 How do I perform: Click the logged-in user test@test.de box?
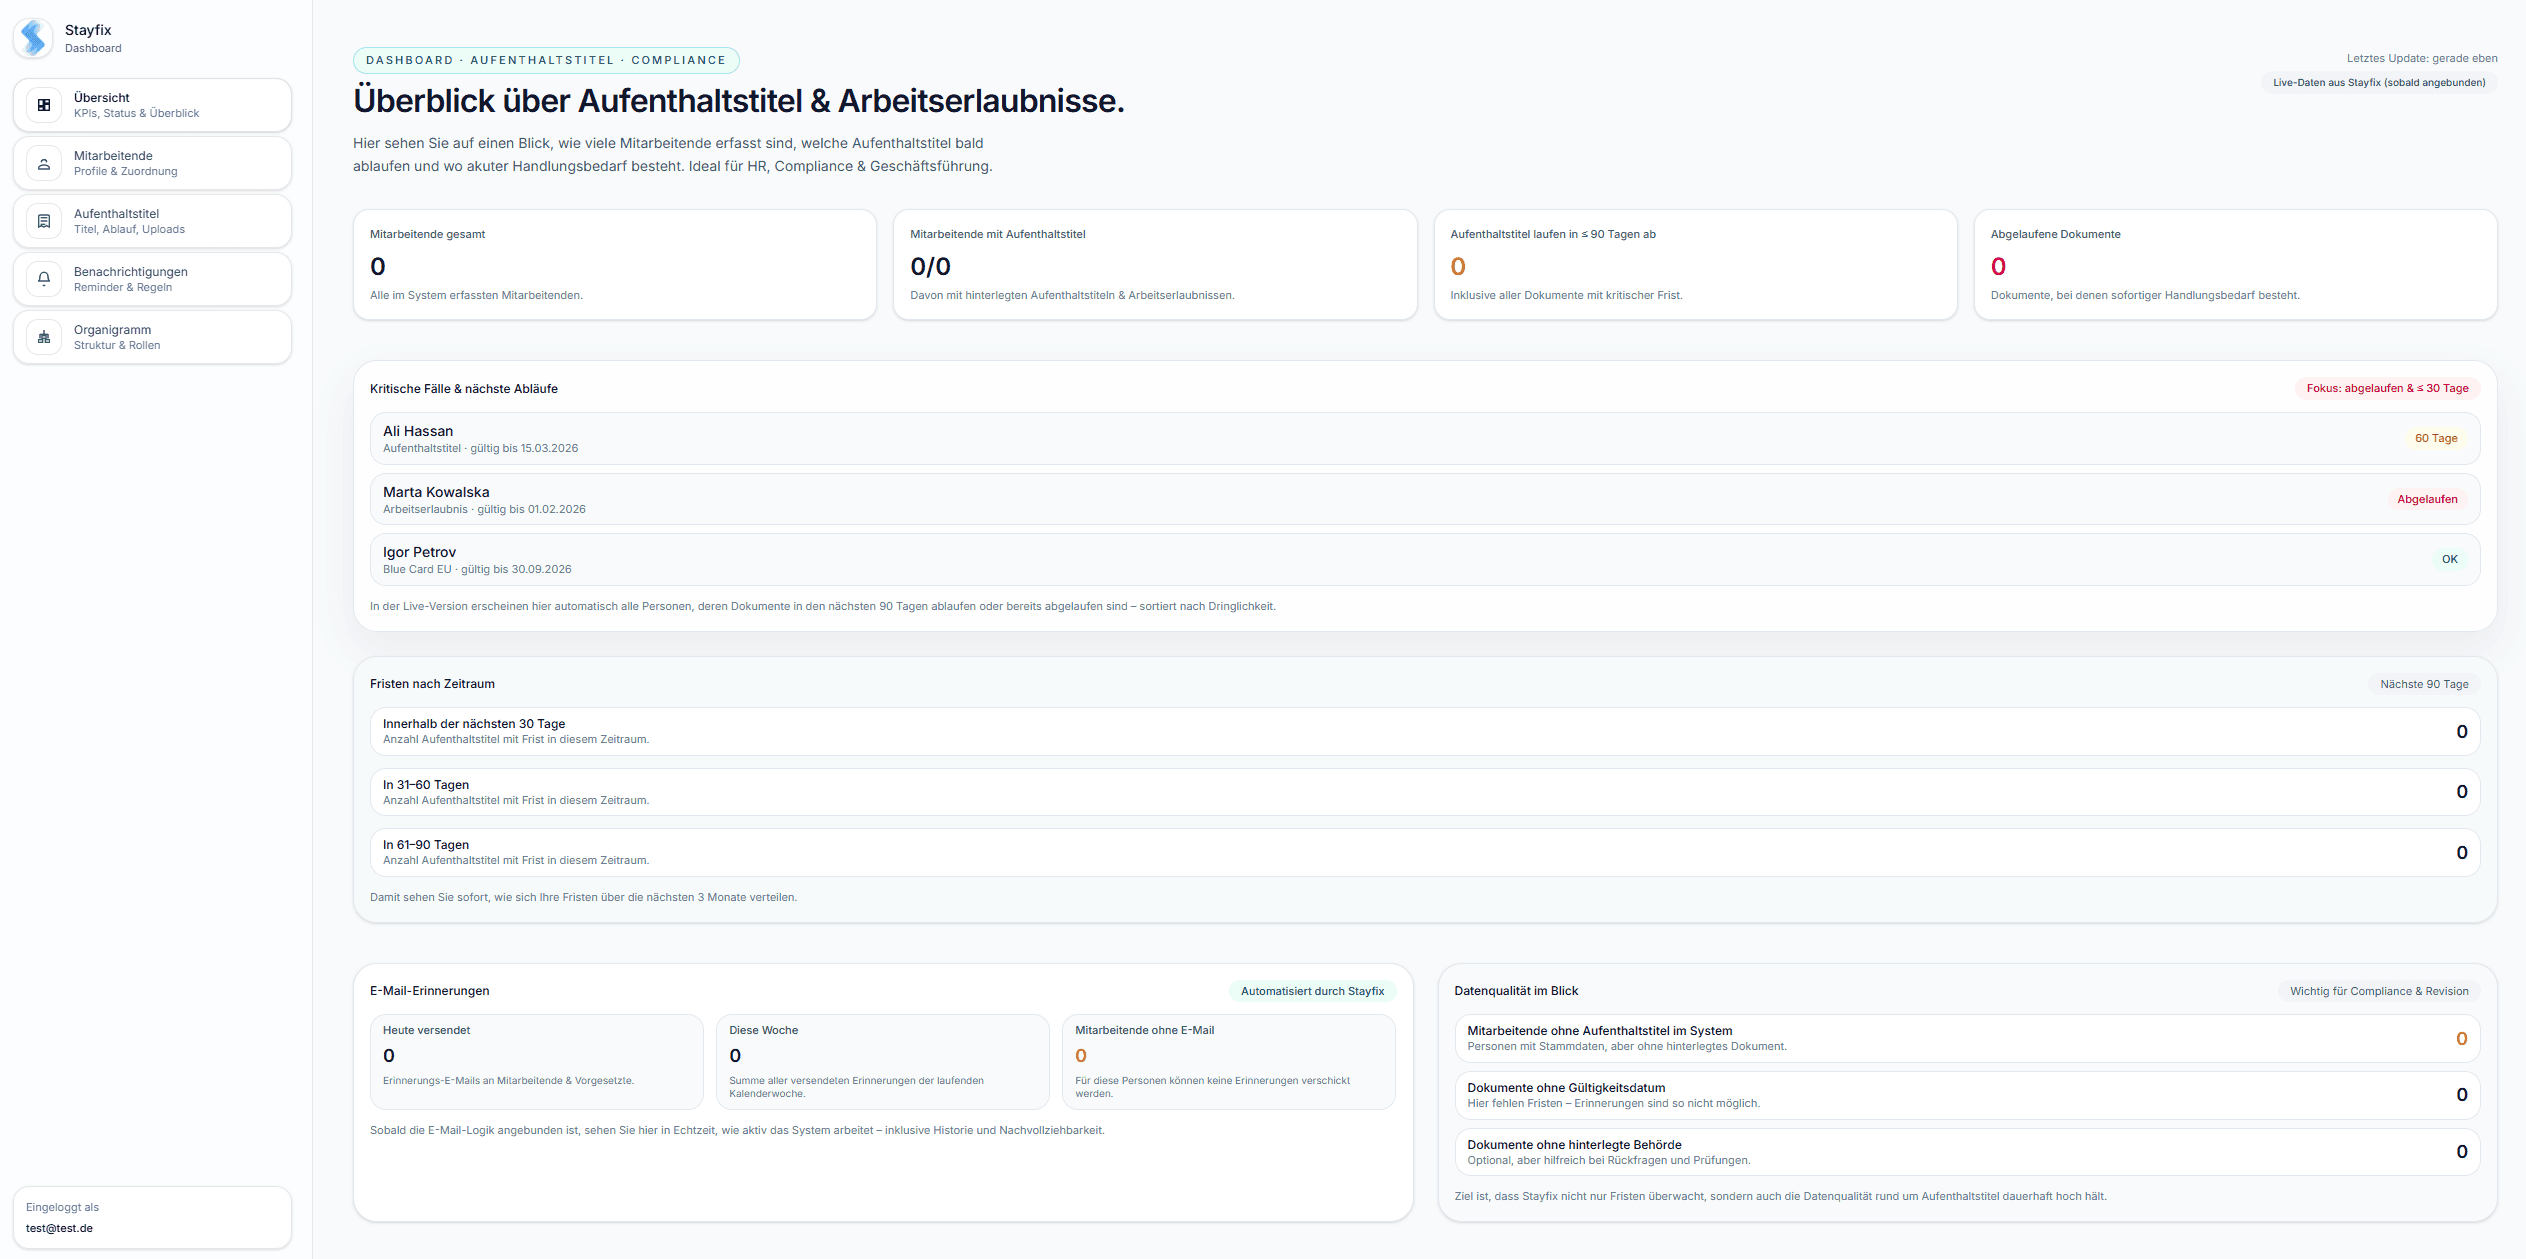pyautogui.click(x=152, y=1217)
